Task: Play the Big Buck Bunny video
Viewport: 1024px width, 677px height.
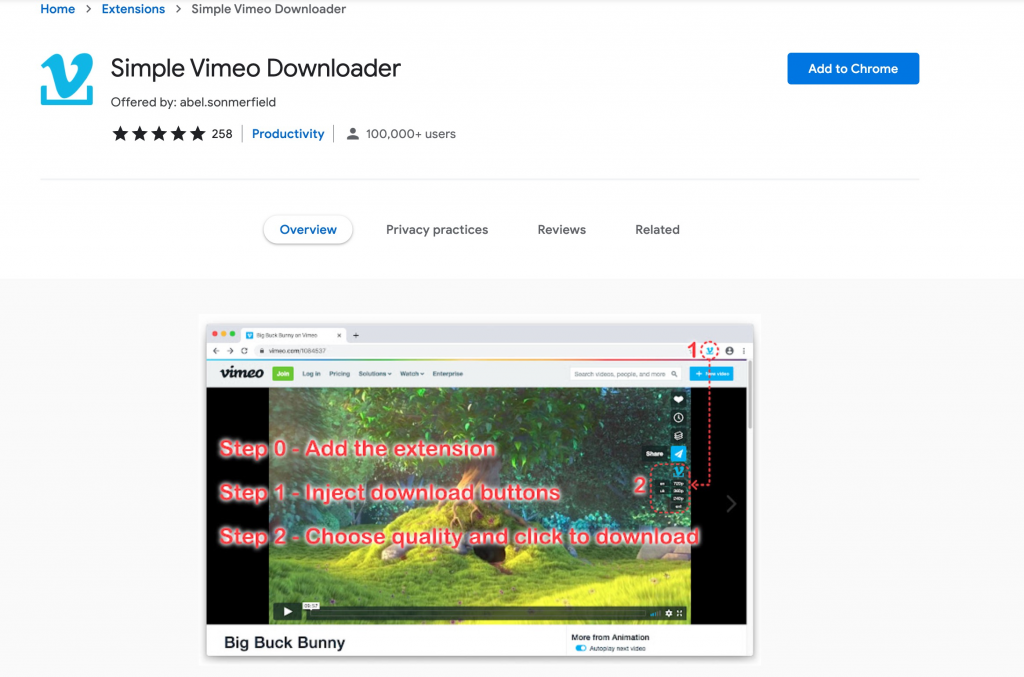Action: pyautogui.click(x=287, y=612)
